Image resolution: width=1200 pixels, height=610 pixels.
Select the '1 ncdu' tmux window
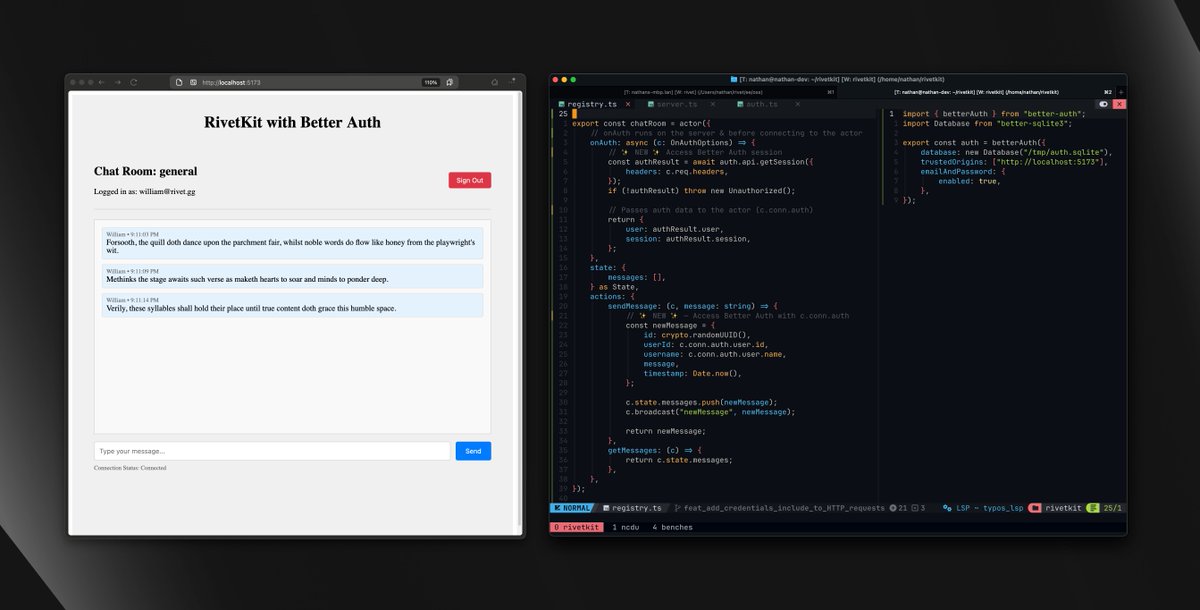point(626,527)
